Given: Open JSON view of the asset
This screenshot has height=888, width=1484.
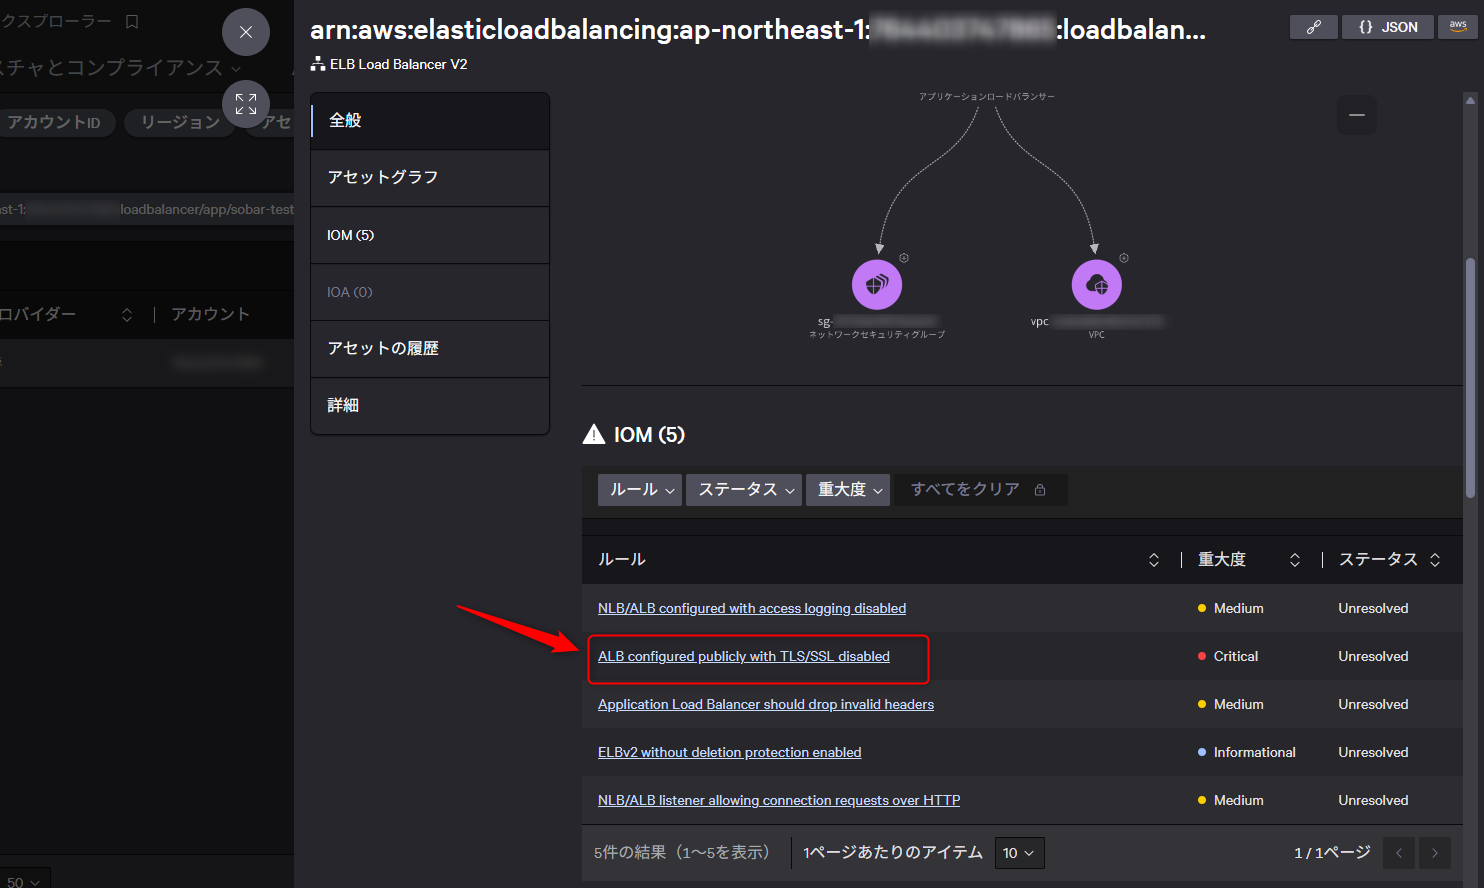Looking at the screenshot, I should coord(1388,27).
